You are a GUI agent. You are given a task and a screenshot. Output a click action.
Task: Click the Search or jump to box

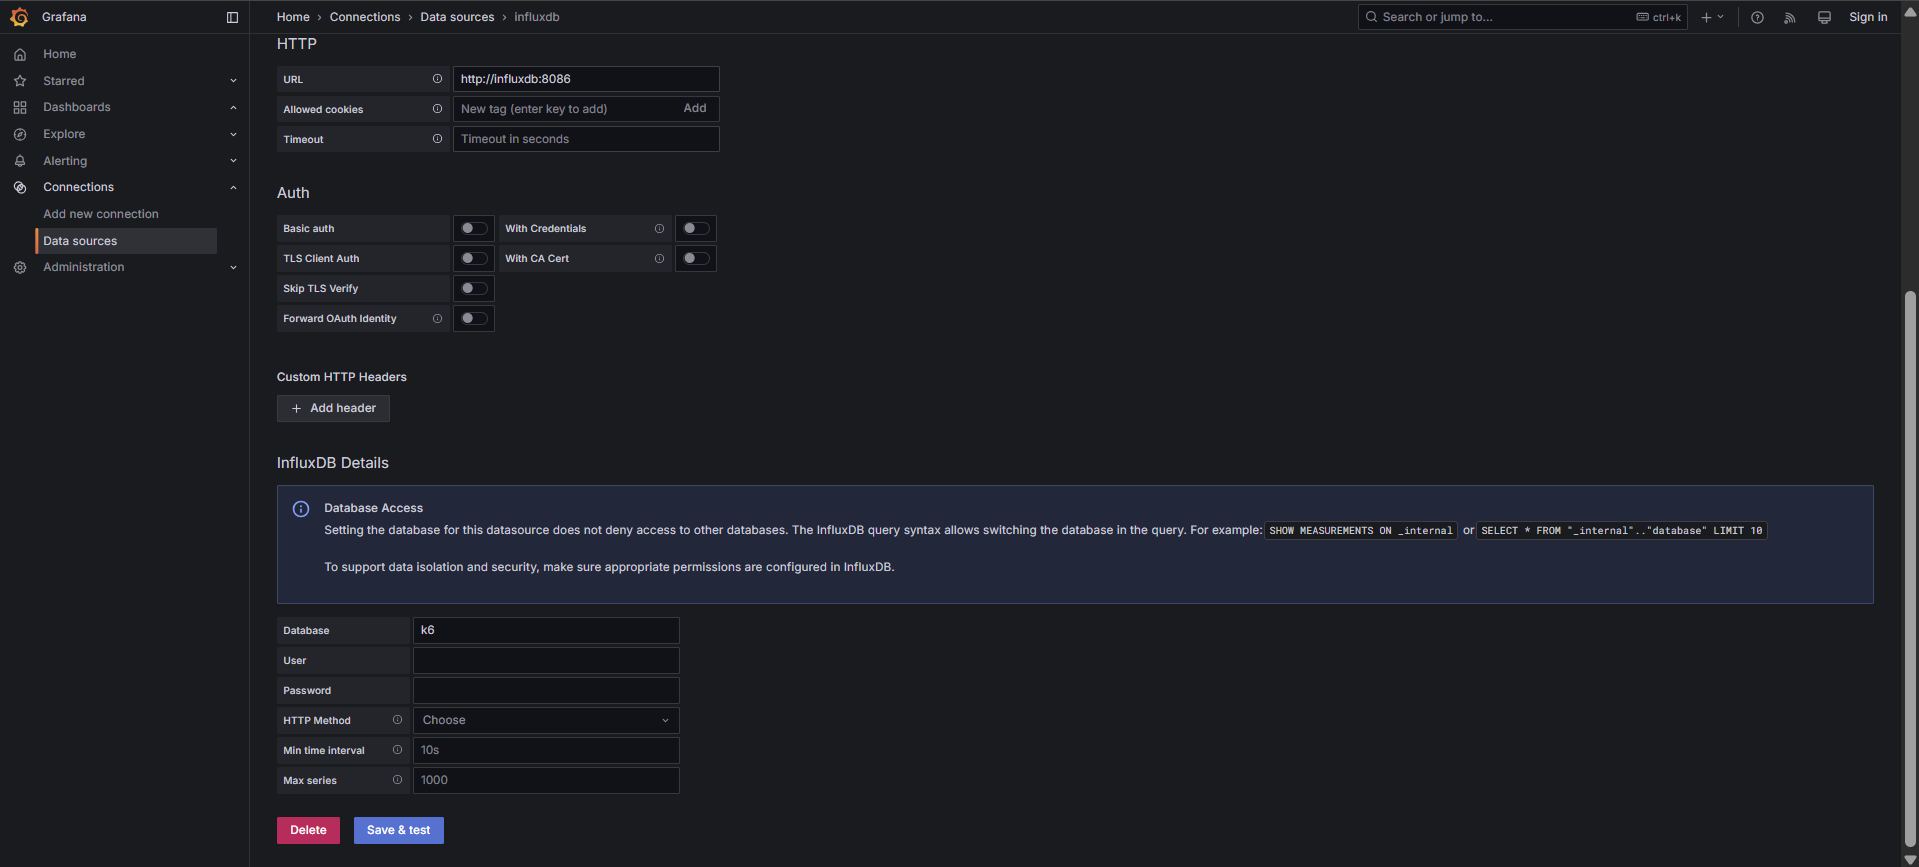(1522, 17)
